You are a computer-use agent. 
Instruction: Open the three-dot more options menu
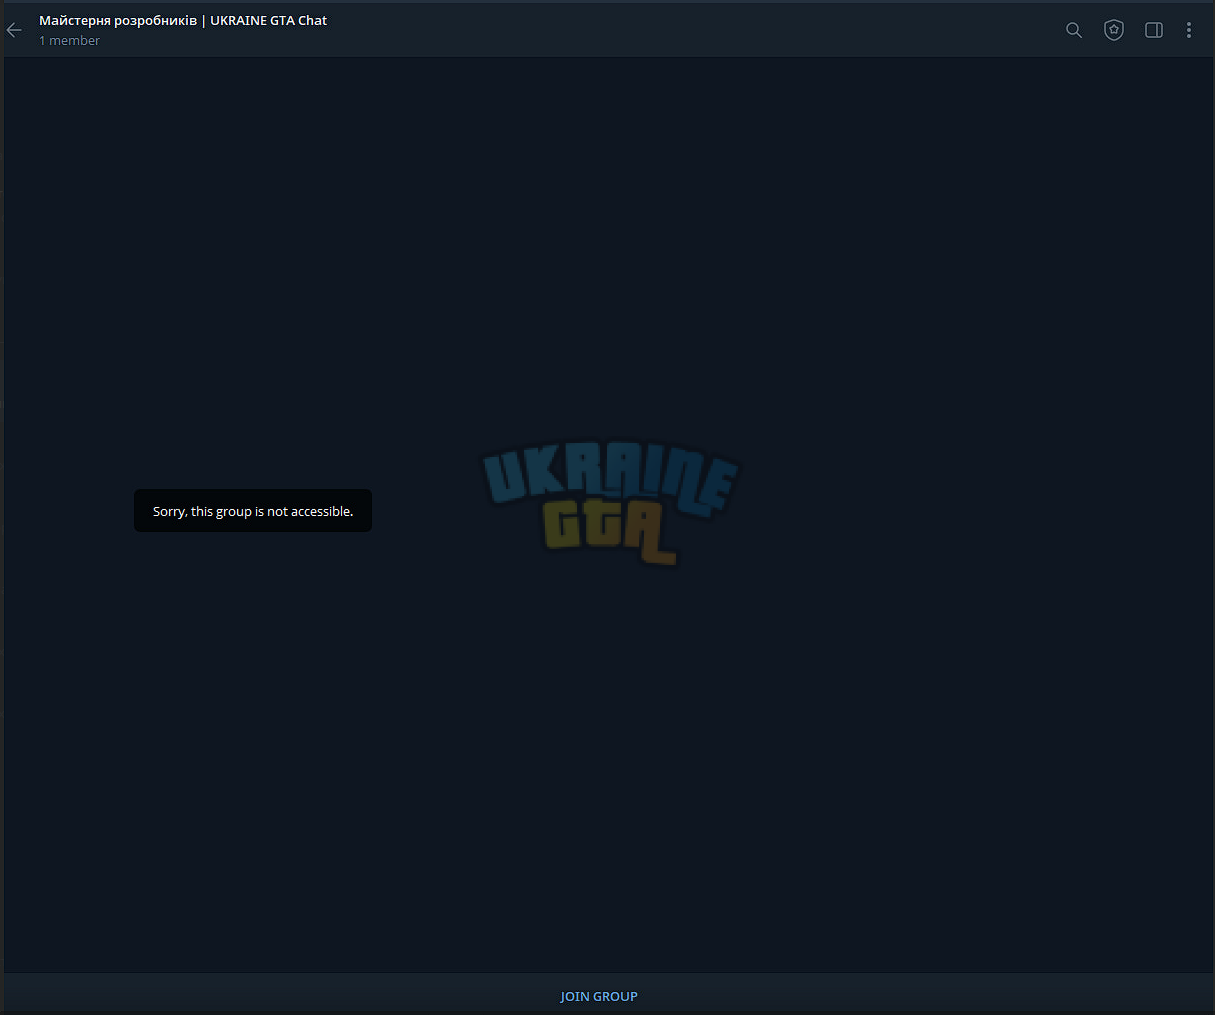click(1189, 30)
